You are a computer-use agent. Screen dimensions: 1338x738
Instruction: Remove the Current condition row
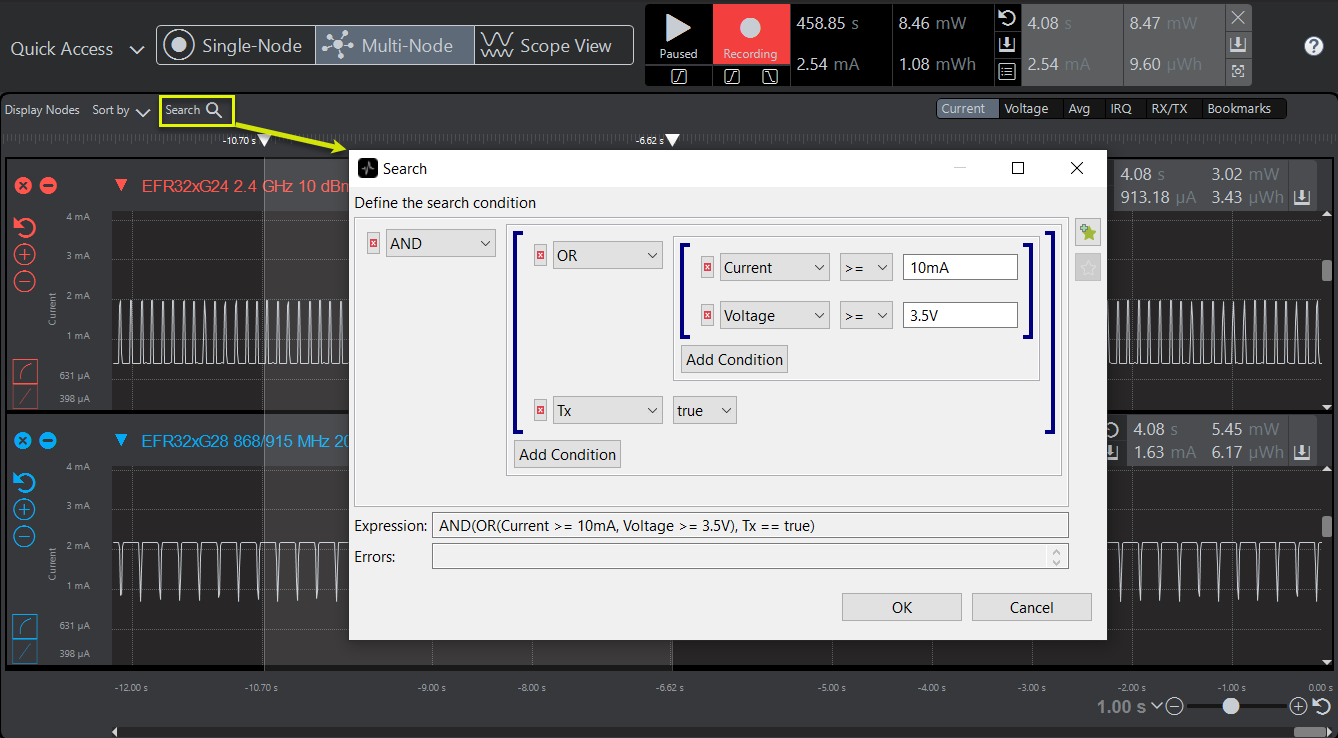(707, 268)
